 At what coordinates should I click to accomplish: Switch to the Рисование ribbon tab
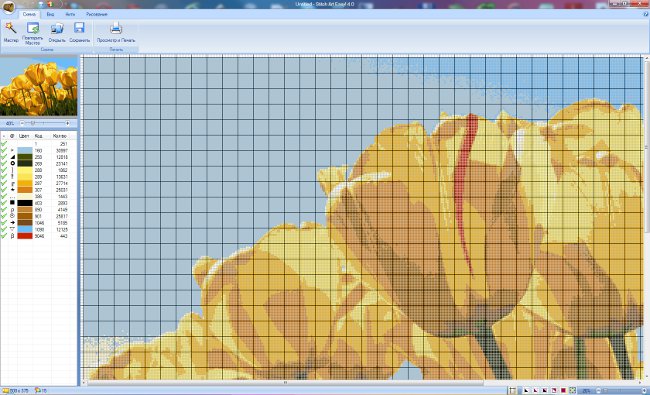(x=97, y=14)
